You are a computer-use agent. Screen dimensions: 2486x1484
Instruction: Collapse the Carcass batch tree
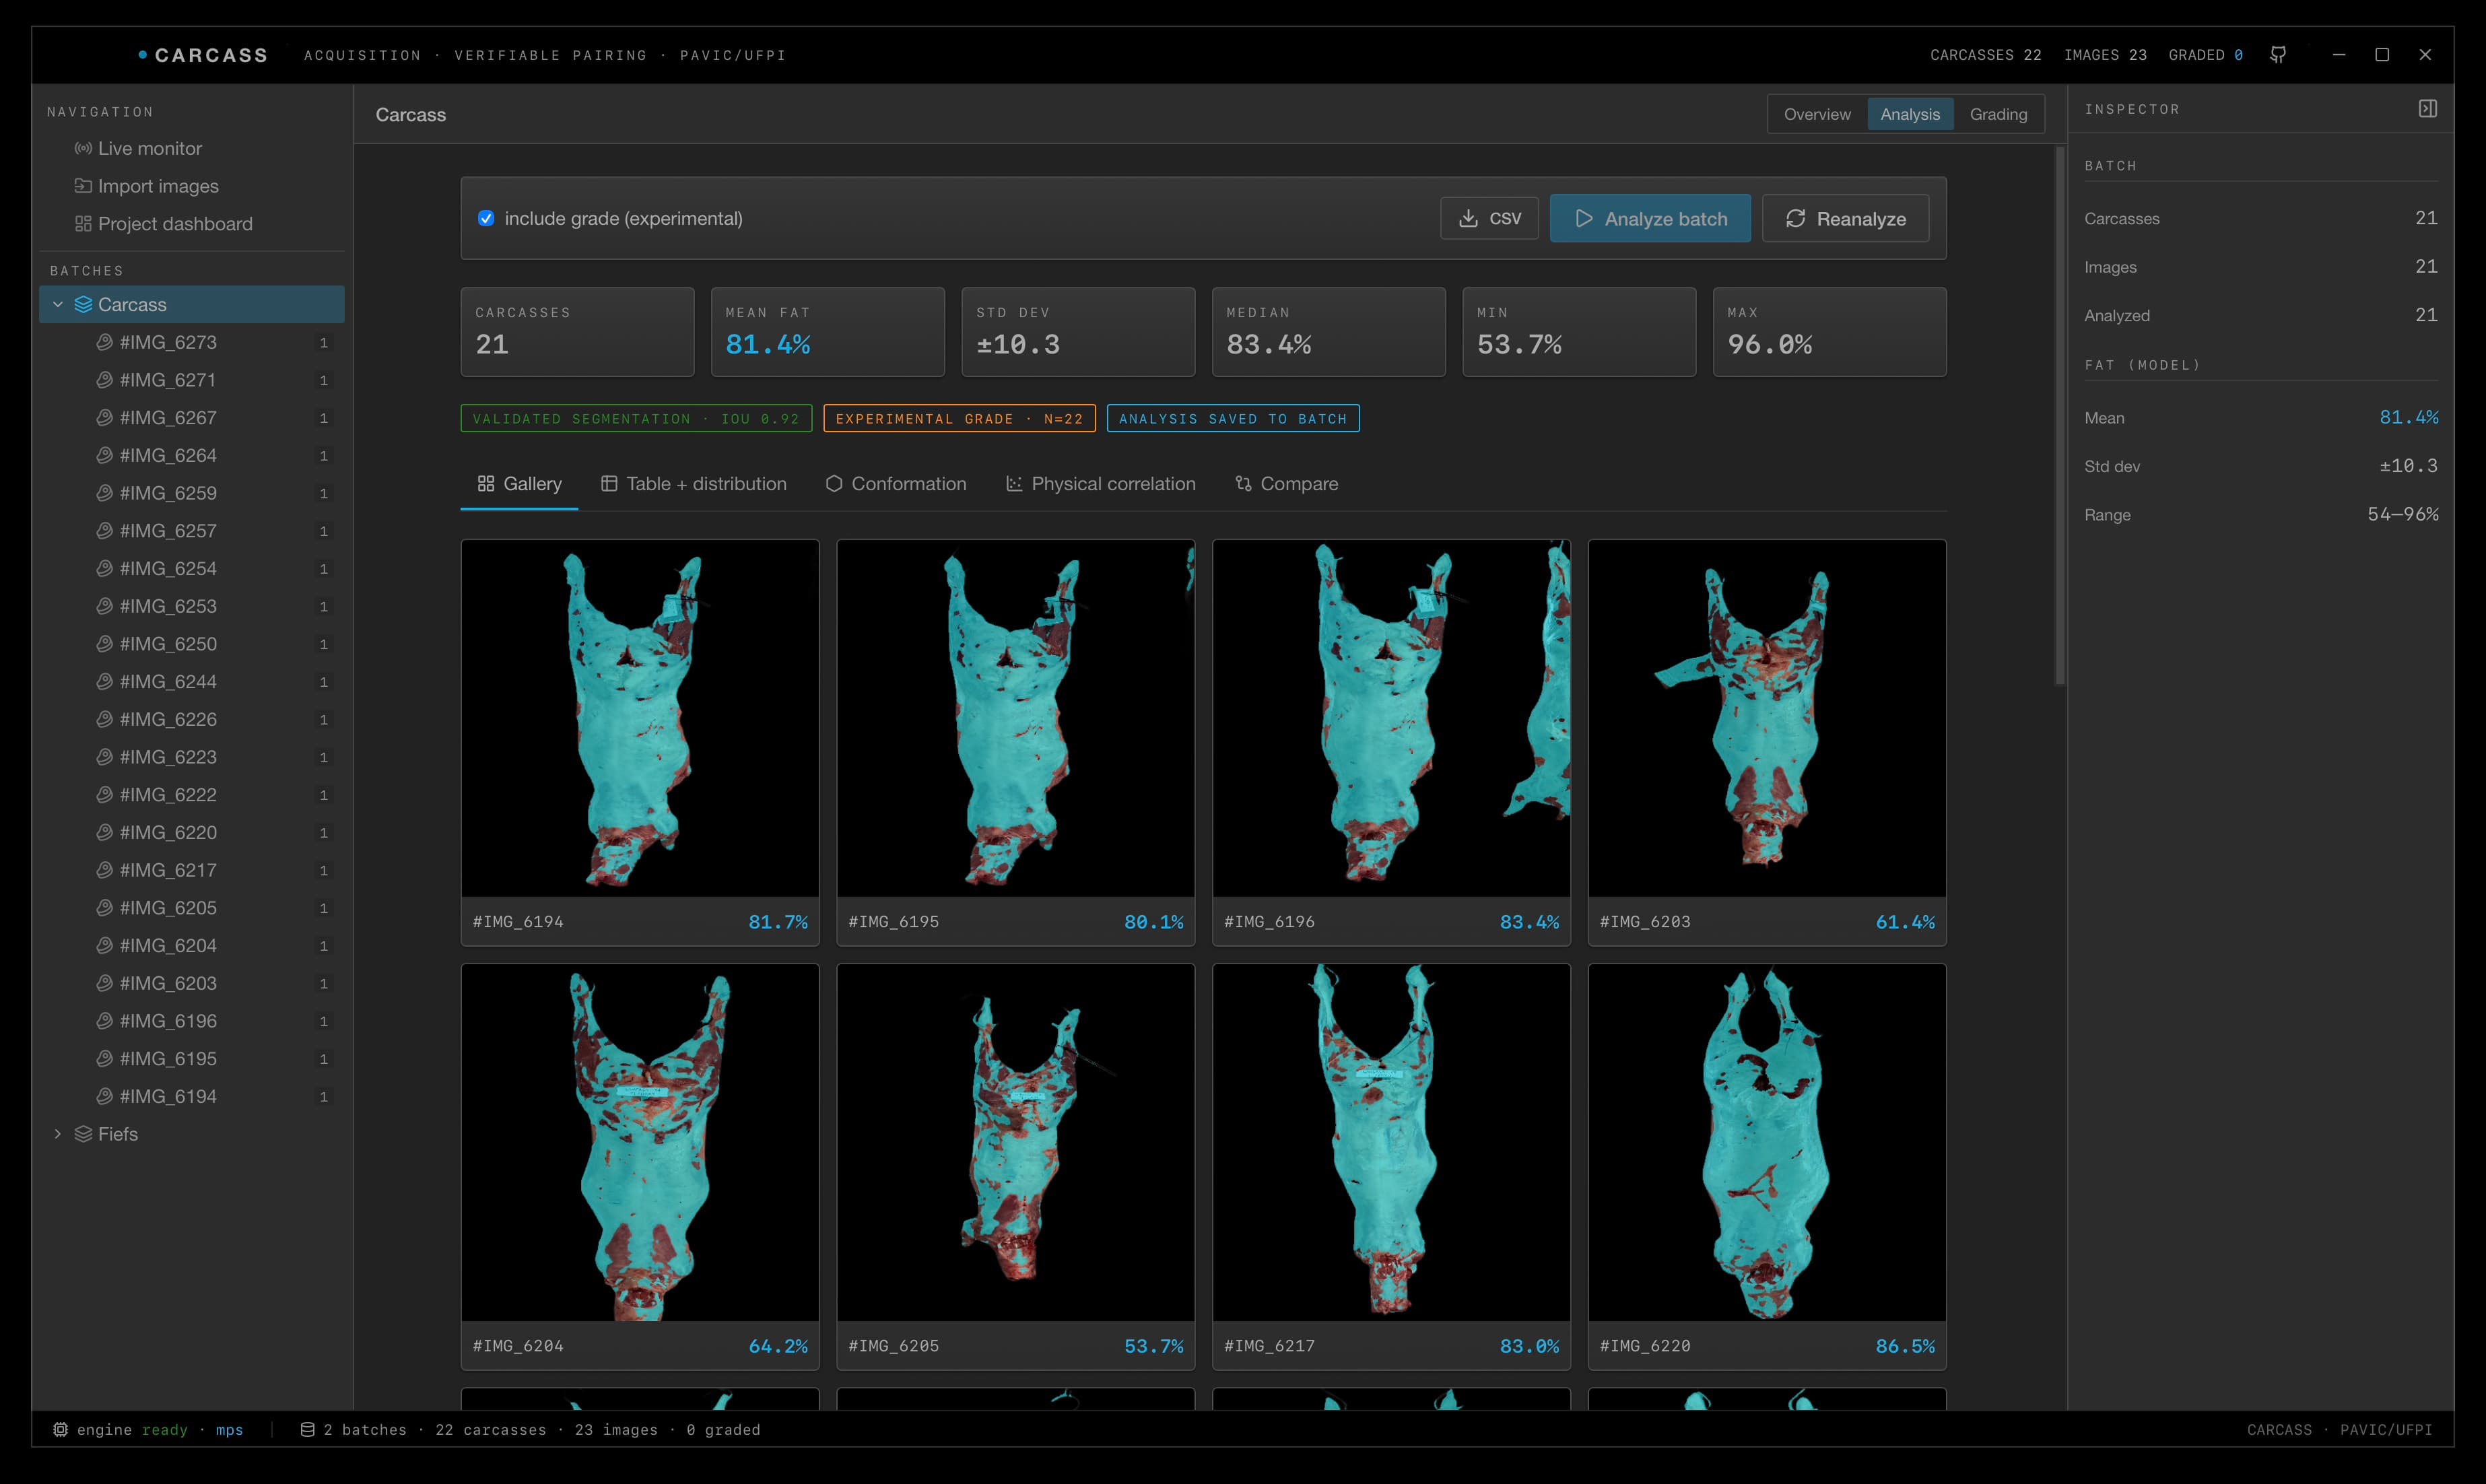(58, 304)
